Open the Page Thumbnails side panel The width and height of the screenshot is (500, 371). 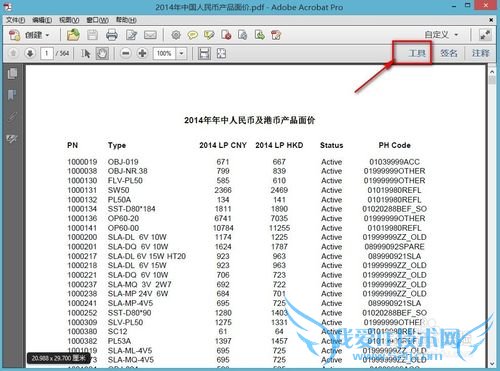pos(12,74)
